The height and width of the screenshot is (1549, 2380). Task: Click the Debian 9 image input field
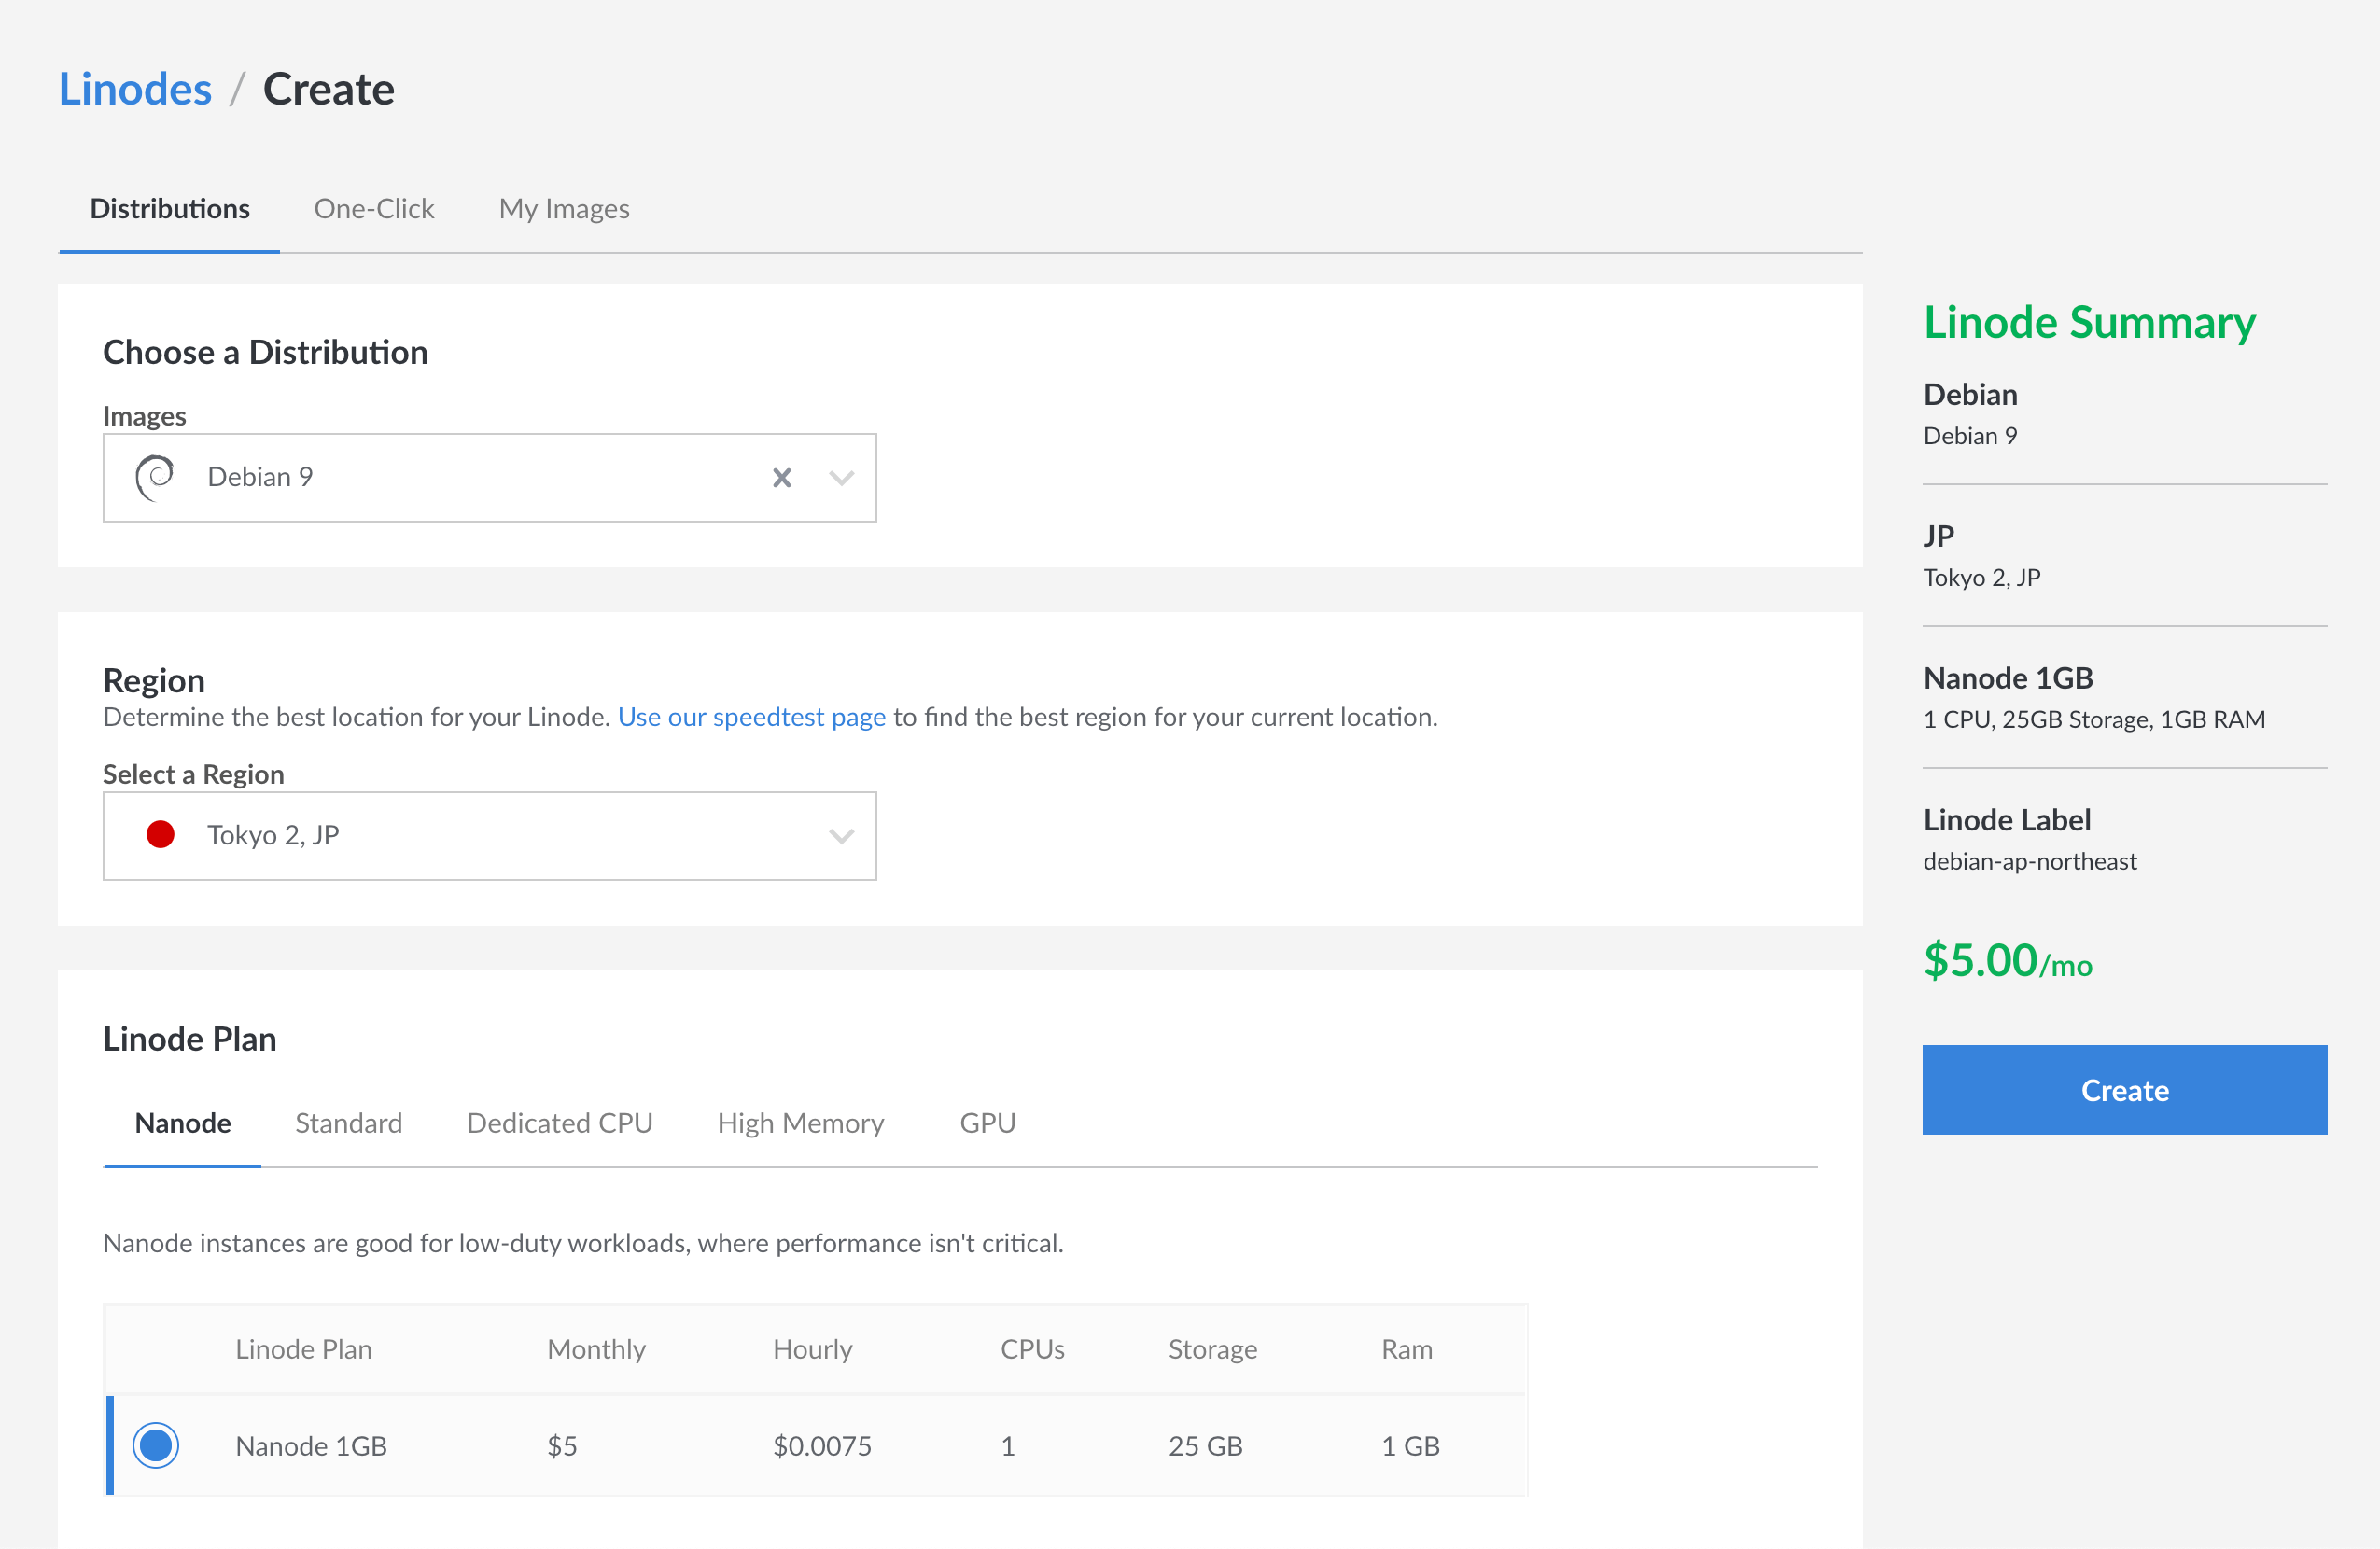click(x=490, y=478)
